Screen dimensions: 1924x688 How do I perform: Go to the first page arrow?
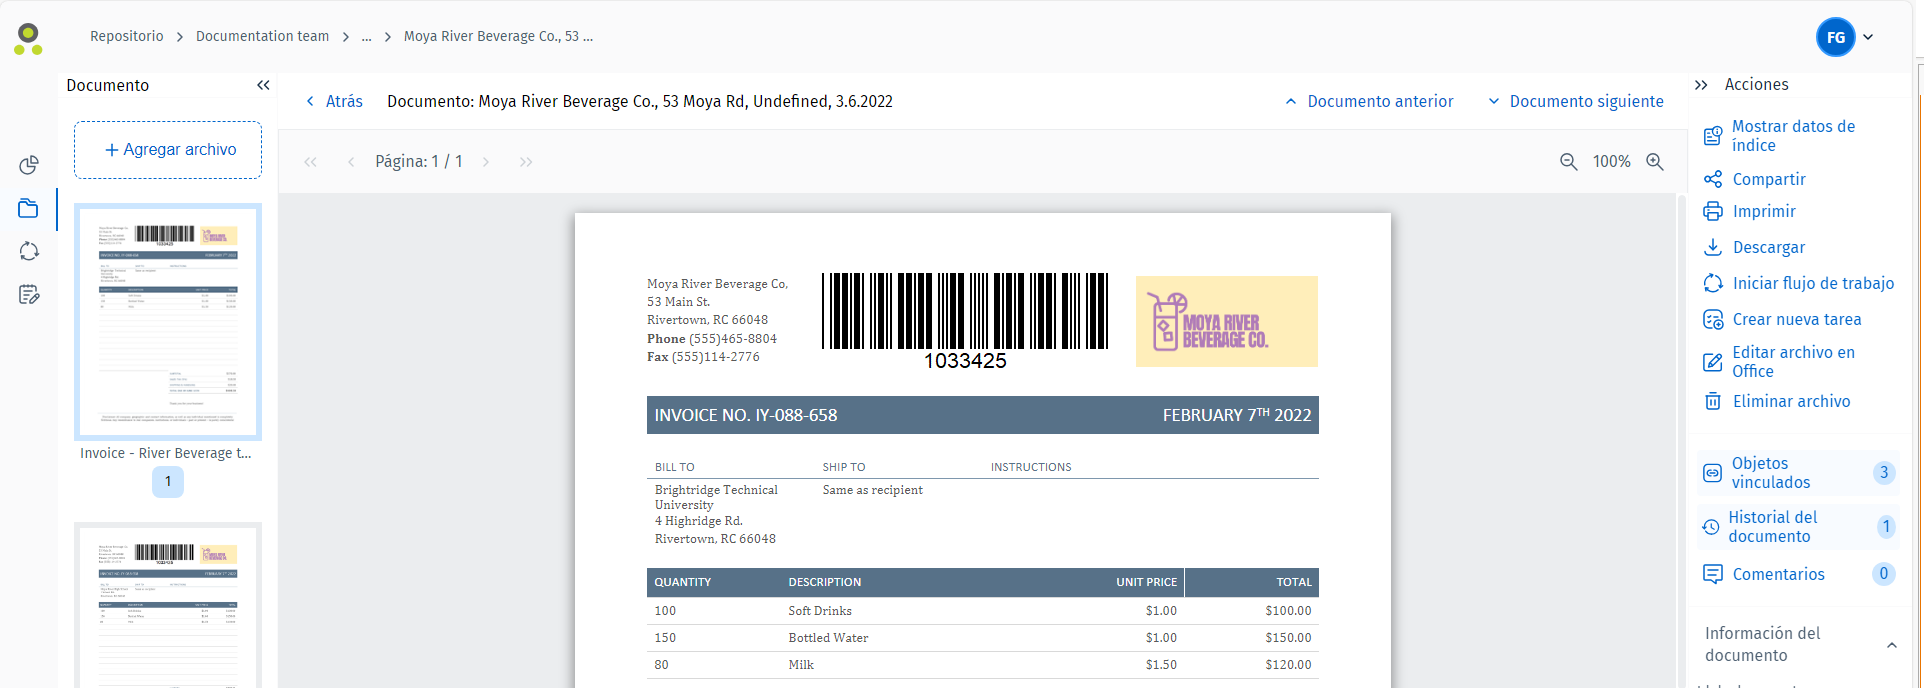pyautogui.click(x=310, y=162)
